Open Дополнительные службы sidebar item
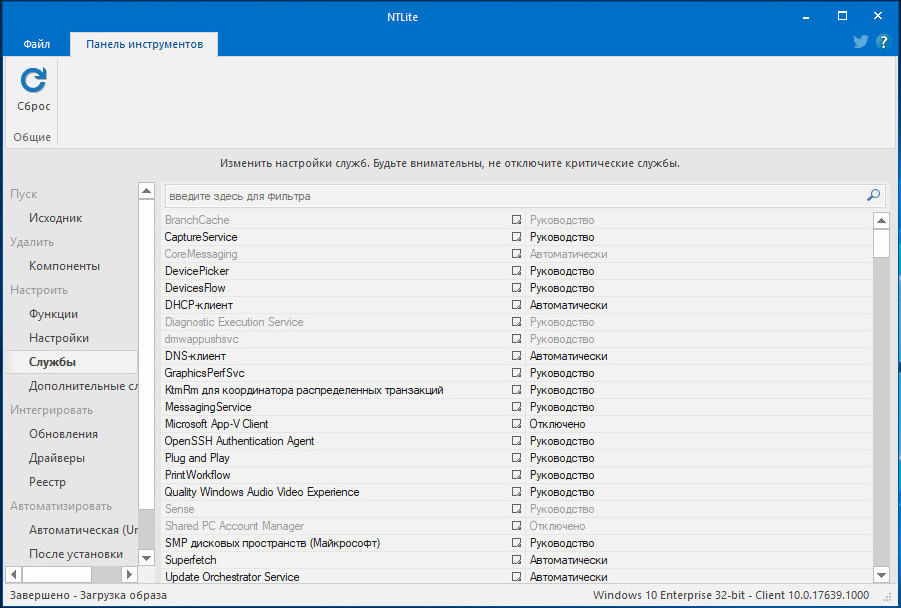 [83, 386]
